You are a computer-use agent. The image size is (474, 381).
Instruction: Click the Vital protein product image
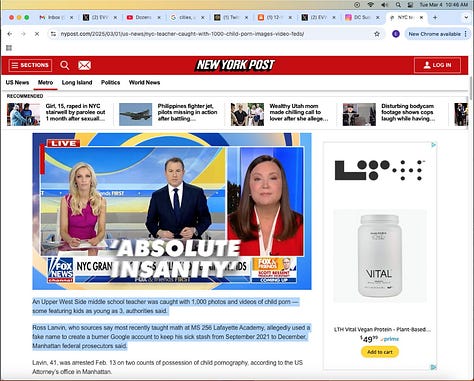380,256
